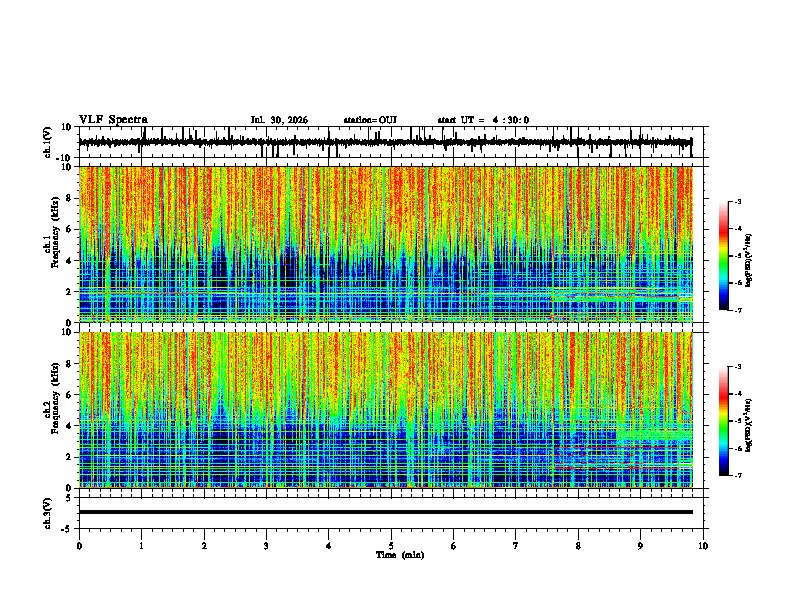792x612 pixels.
Task: Click the '8' kHz tick on ch.1 spectrogram
Action: point(69,198)
